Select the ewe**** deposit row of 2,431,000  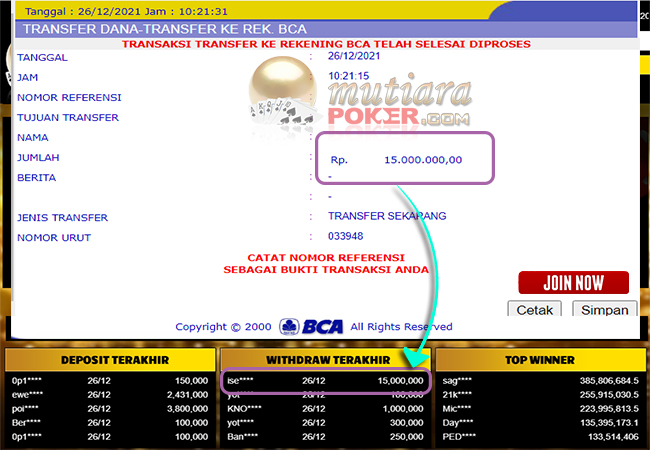[x=110, y=395]
